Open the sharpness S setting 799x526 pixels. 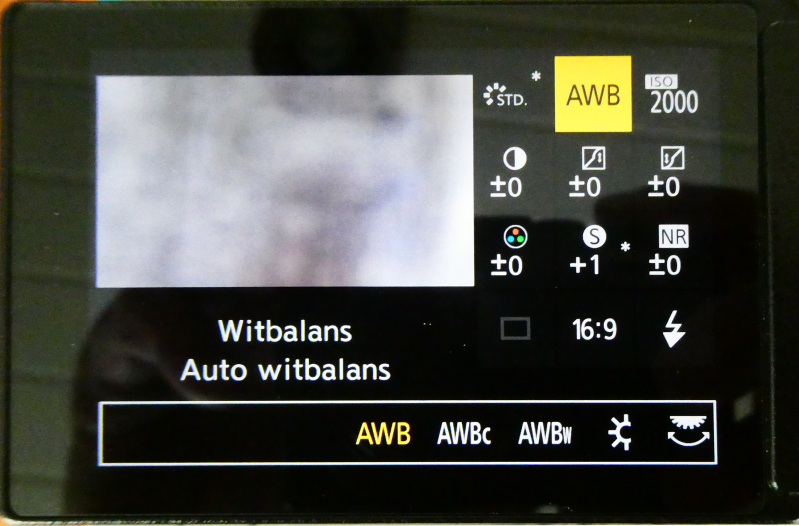pos(594,236)
